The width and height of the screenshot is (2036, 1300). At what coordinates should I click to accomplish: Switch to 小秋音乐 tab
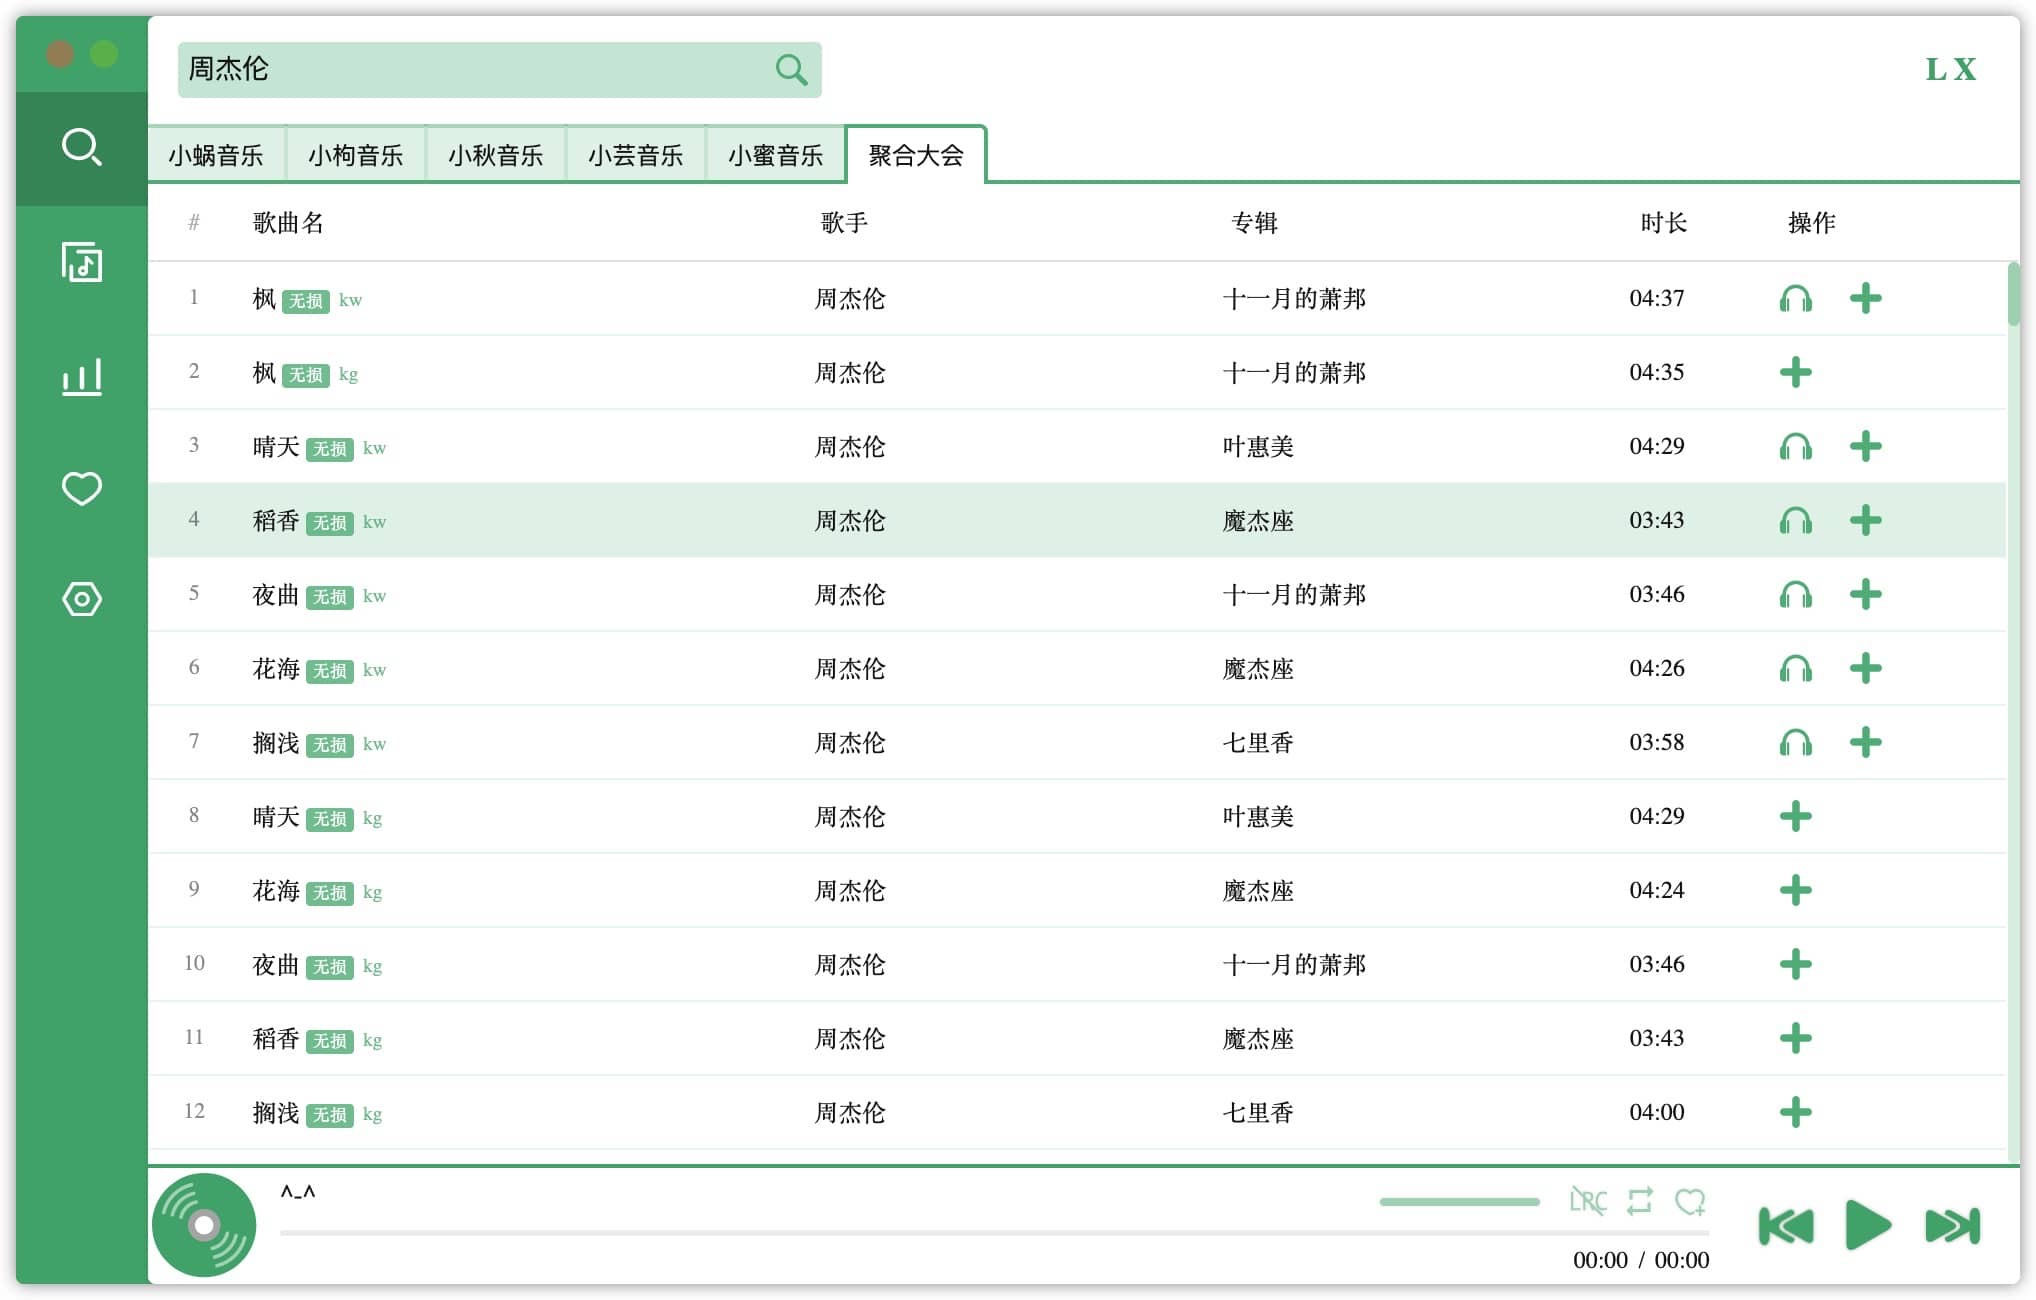(496, 155)
